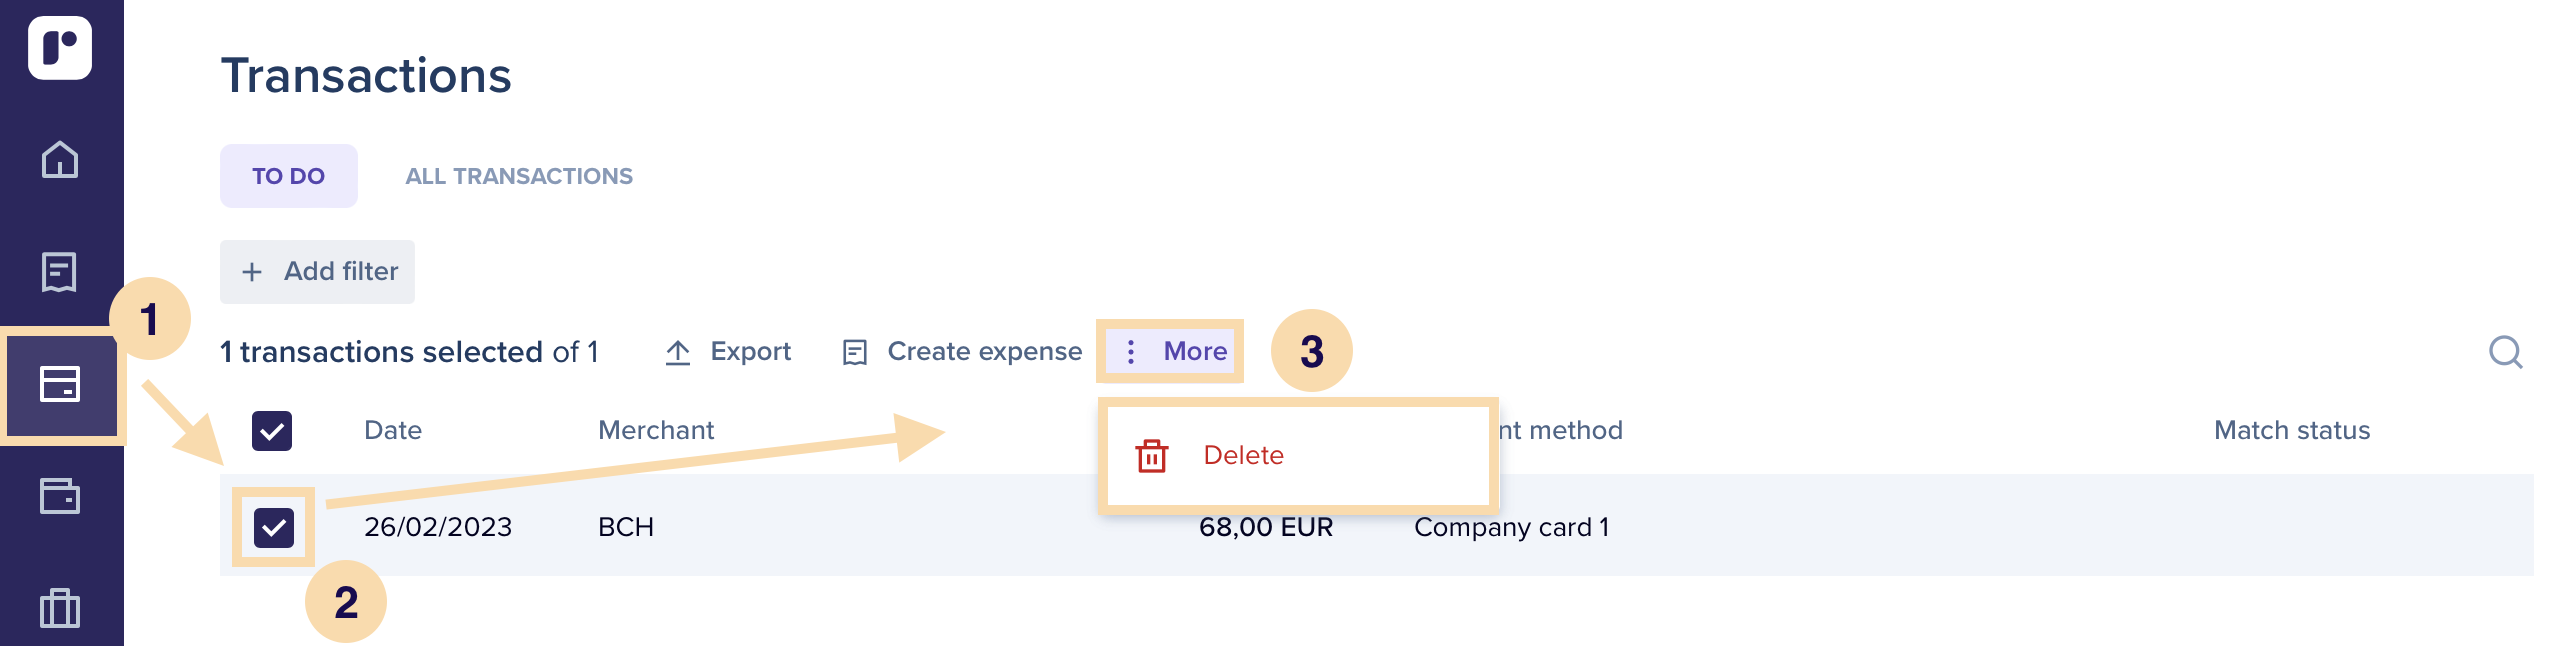Select the Transactions card sidebar icon

pyautogui.click(x=60, y=384)
